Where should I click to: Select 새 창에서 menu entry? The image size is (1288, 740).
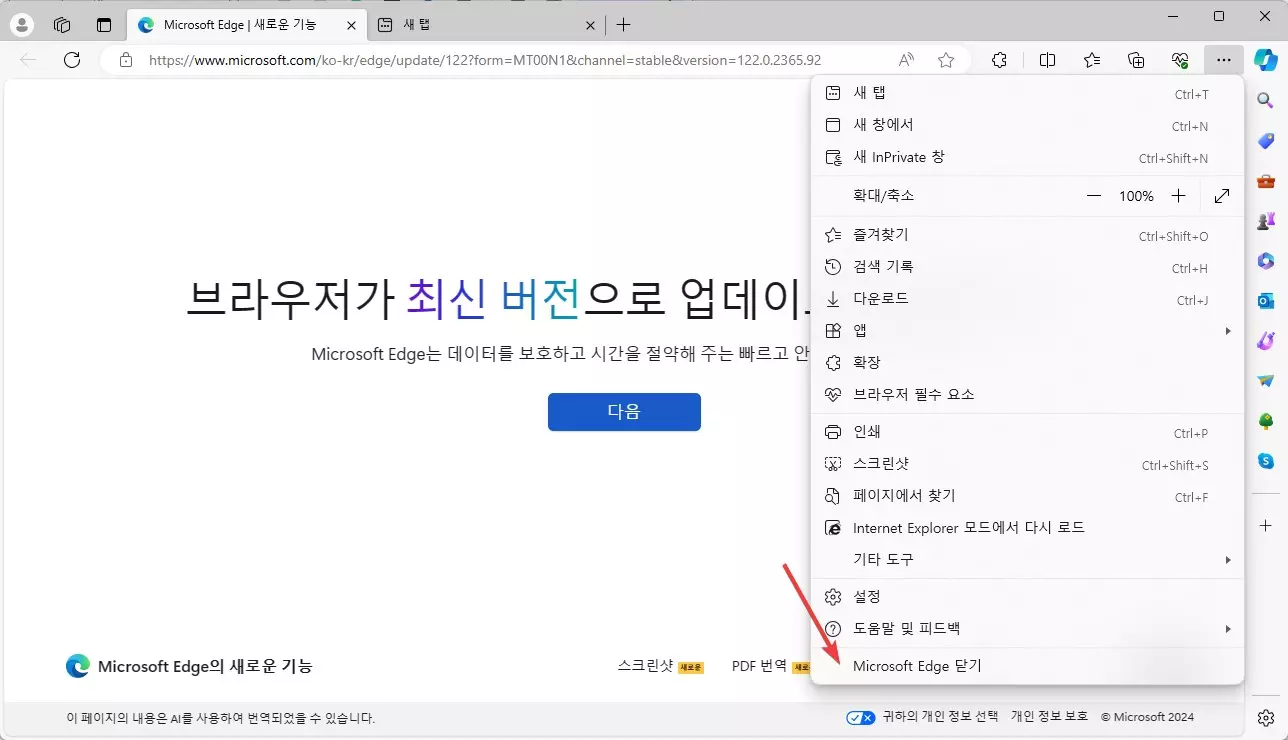tap(1028, 126)
